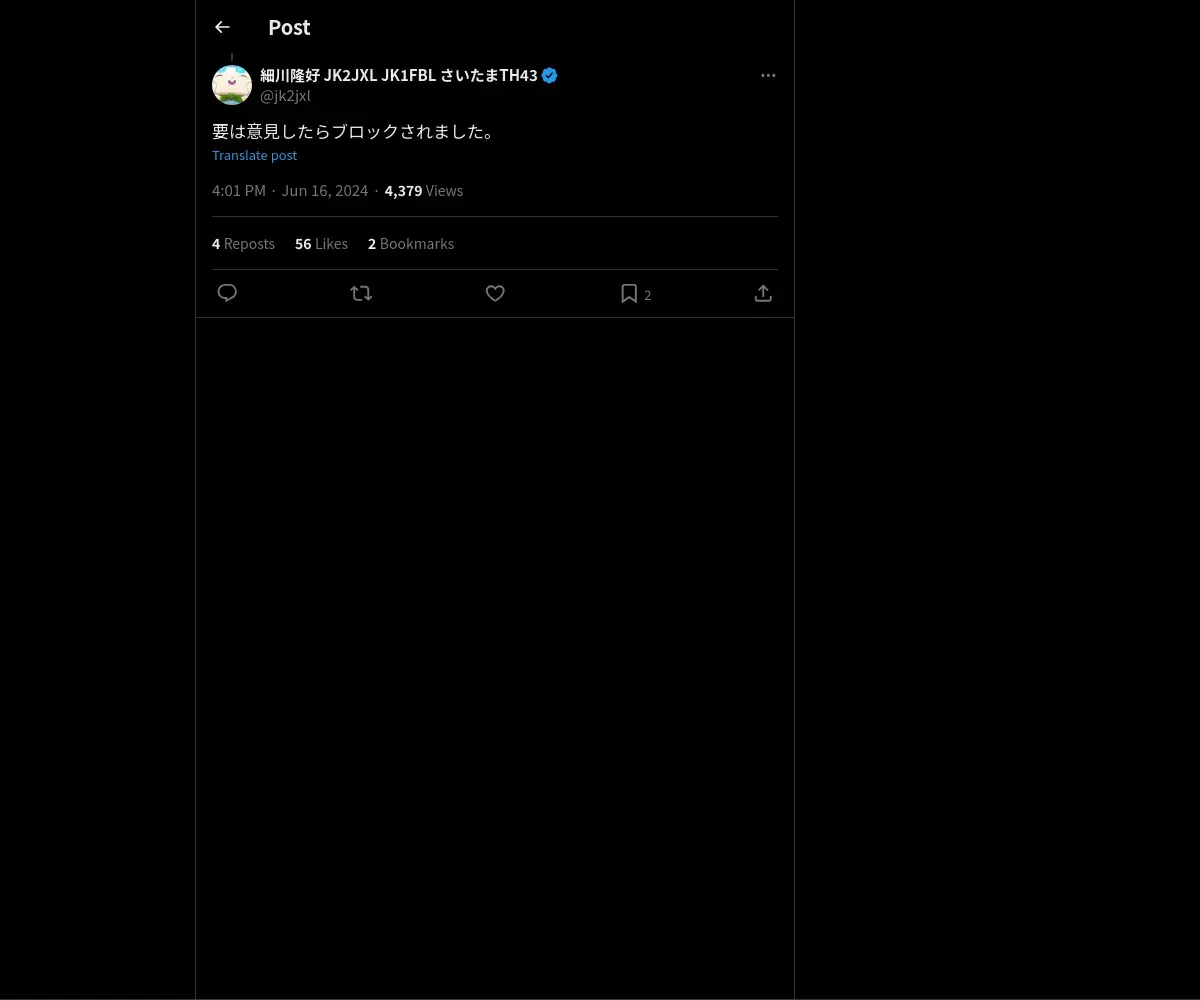Click the repost arrows icon
This screenshot has width=1200, height=1000.
point(361,293)
